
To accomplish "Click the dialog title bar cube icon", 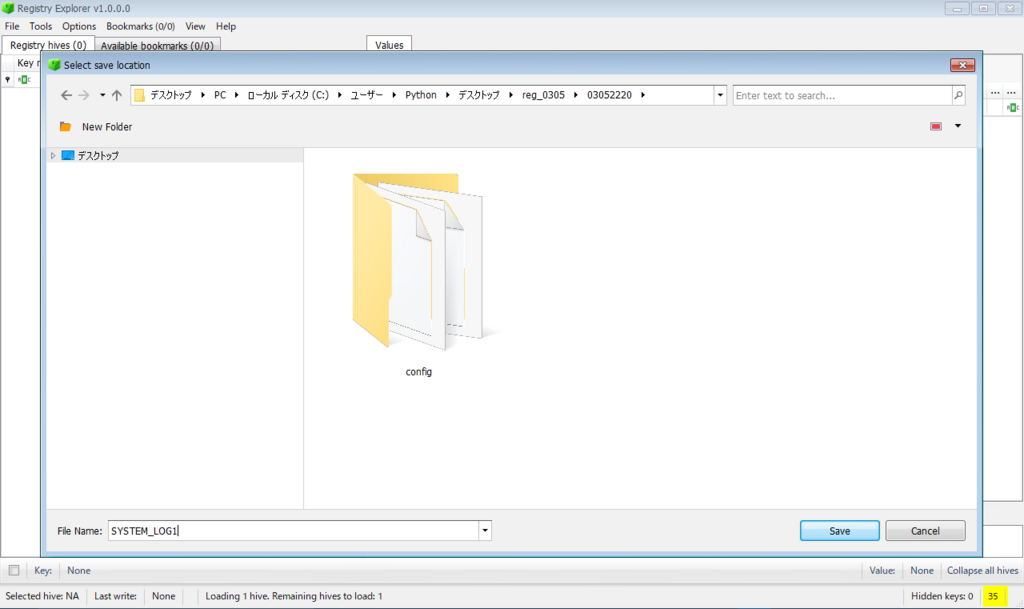I will tap(54, 65).
